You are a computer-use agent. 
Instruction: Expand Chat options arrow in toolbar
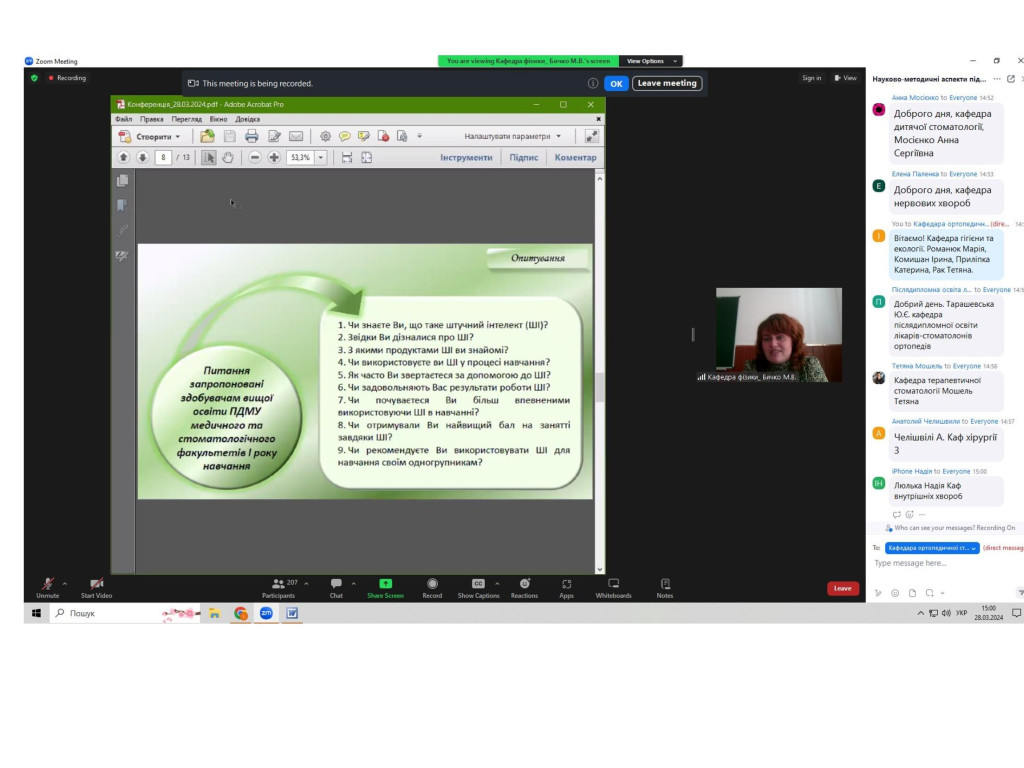pos(353,583)
